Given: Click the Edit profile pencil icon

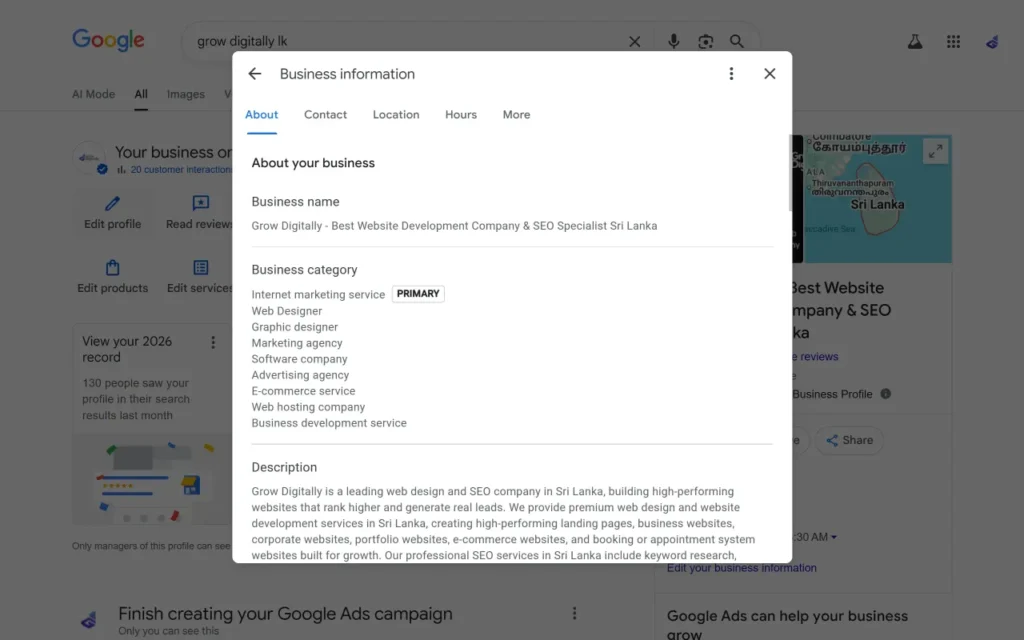Looking at the screenshot, I should click(x=112, y=203).
